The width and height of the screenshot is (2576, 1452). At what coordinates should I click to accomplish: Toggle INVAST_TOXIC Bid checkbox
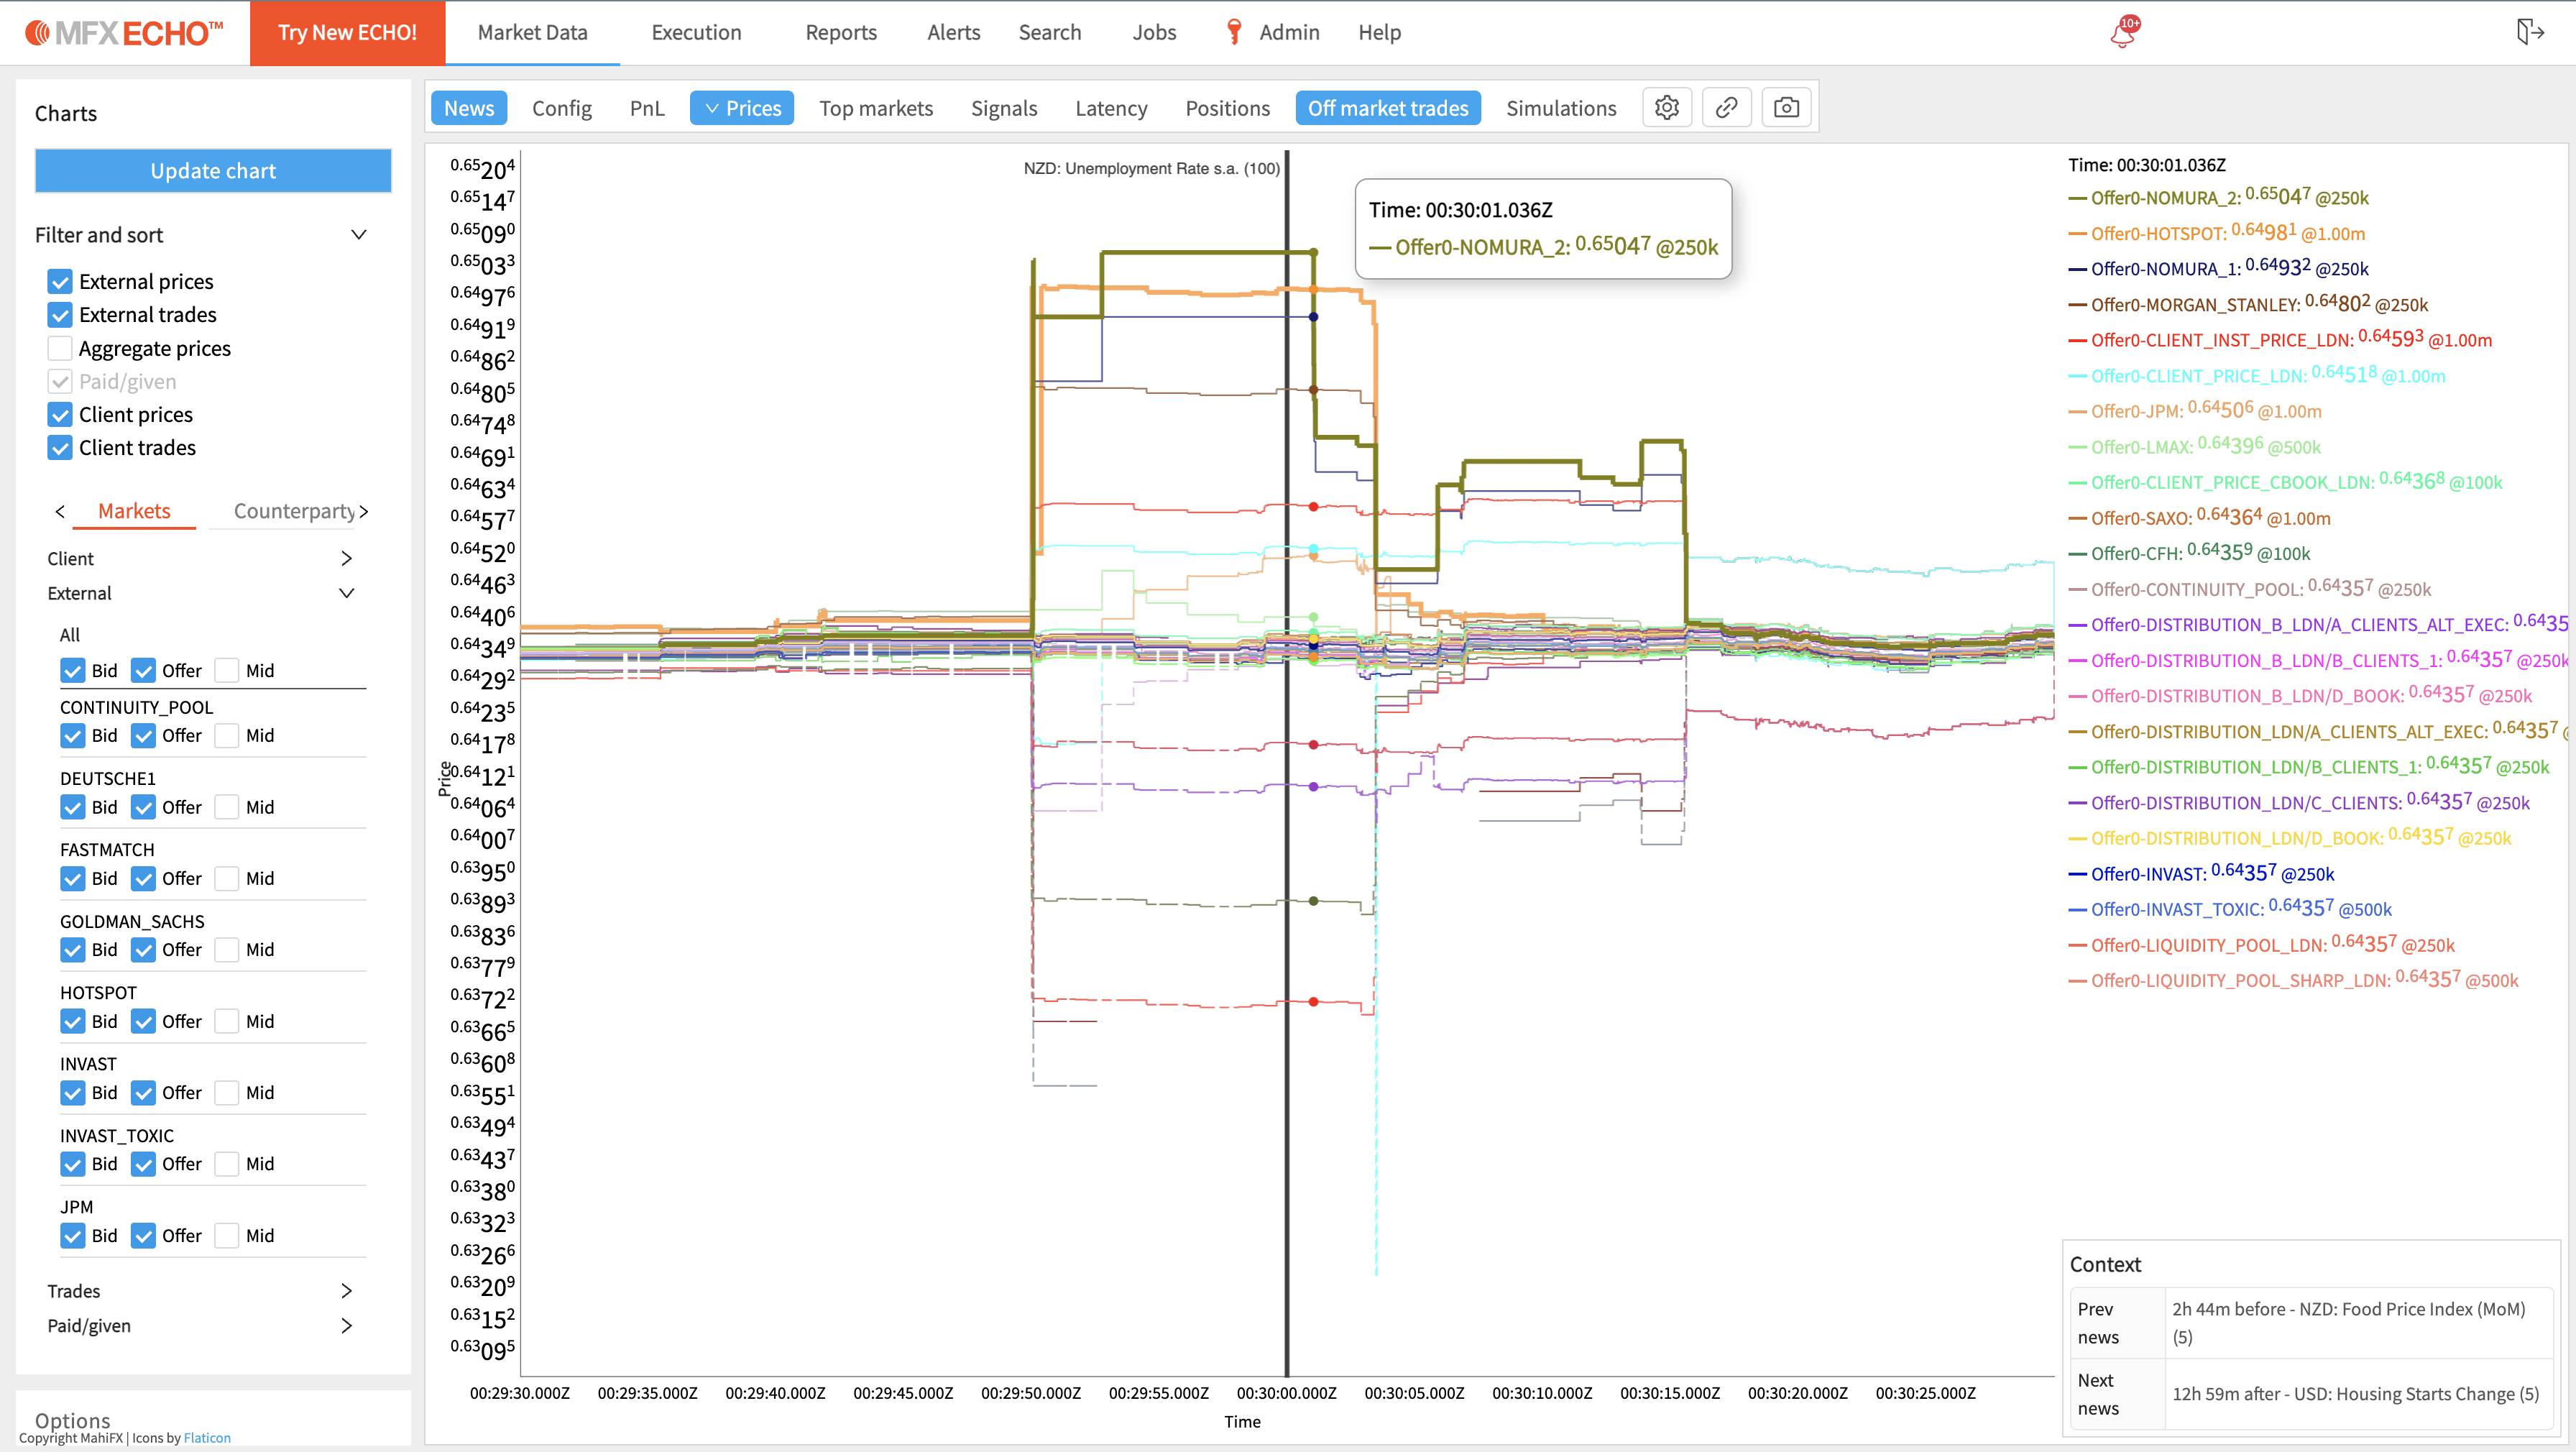click(72, 1165)
